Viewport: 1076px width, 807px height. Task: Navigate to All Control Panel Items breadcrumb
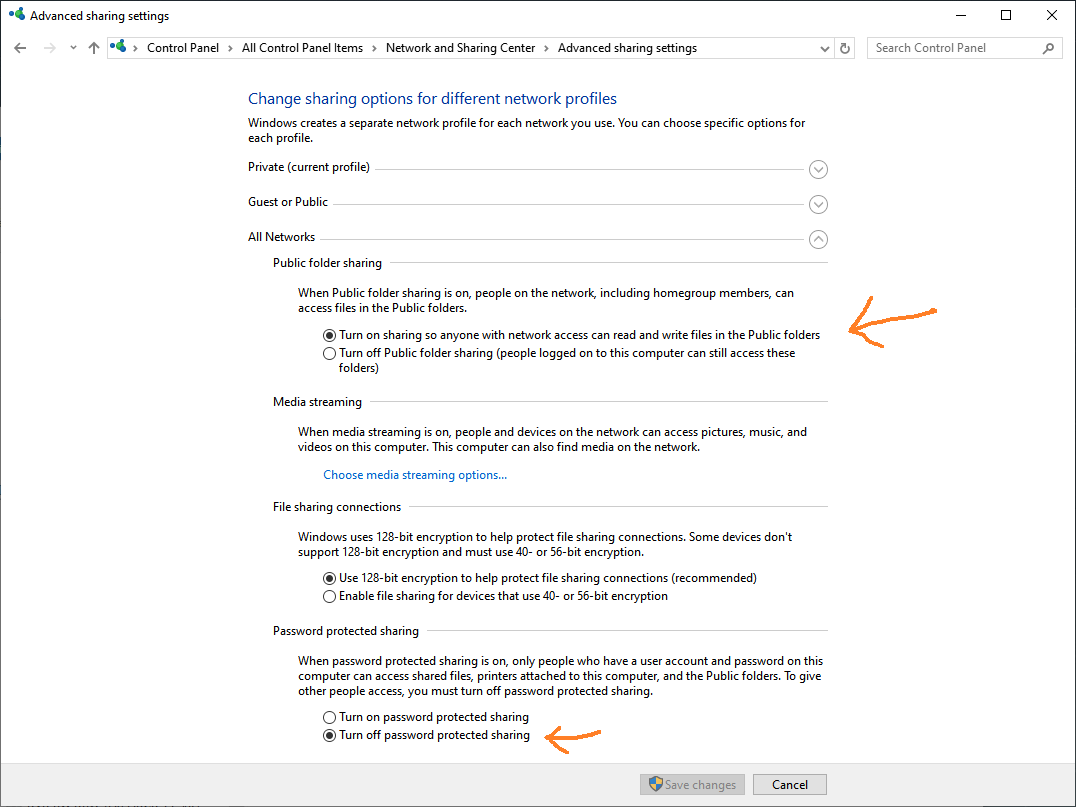302,48
